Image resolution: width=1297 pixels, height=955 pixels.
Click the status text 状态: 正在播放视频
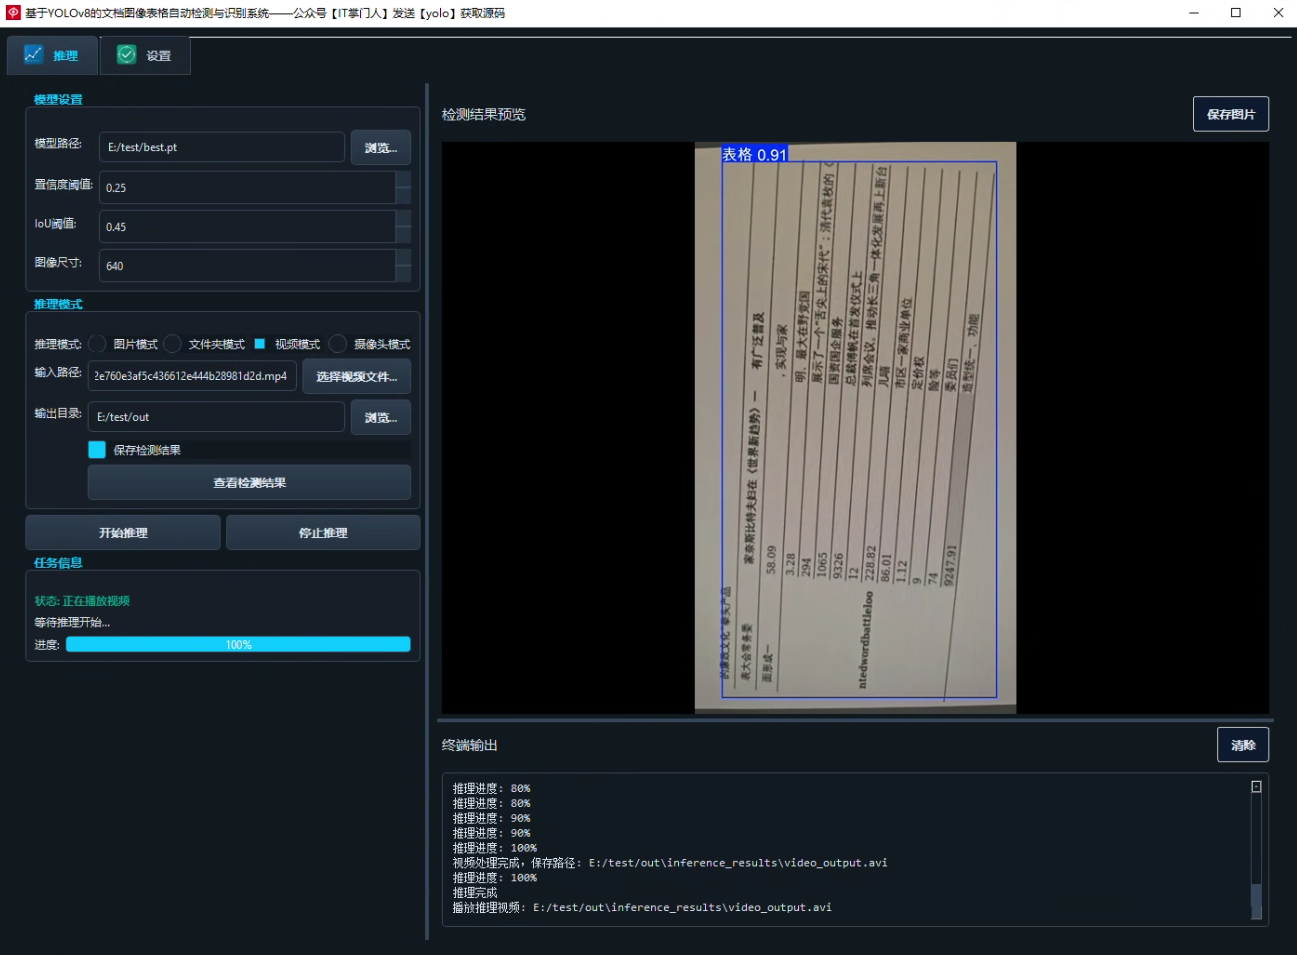(82, 601)
